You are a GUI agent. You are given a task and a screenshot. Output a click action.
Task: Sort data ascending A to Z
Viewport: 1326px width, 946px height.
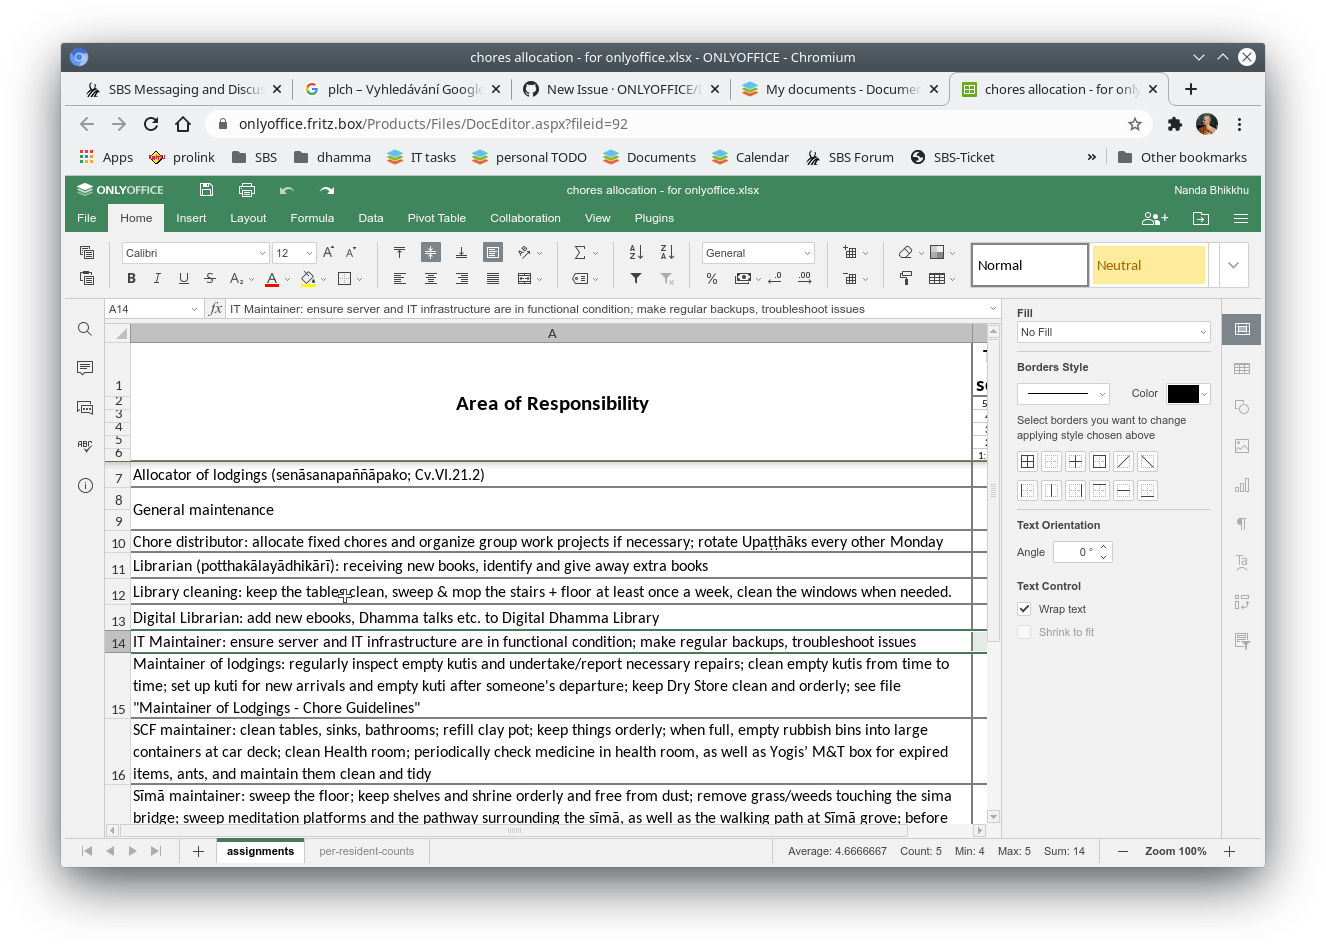click(x=635, y=252)
